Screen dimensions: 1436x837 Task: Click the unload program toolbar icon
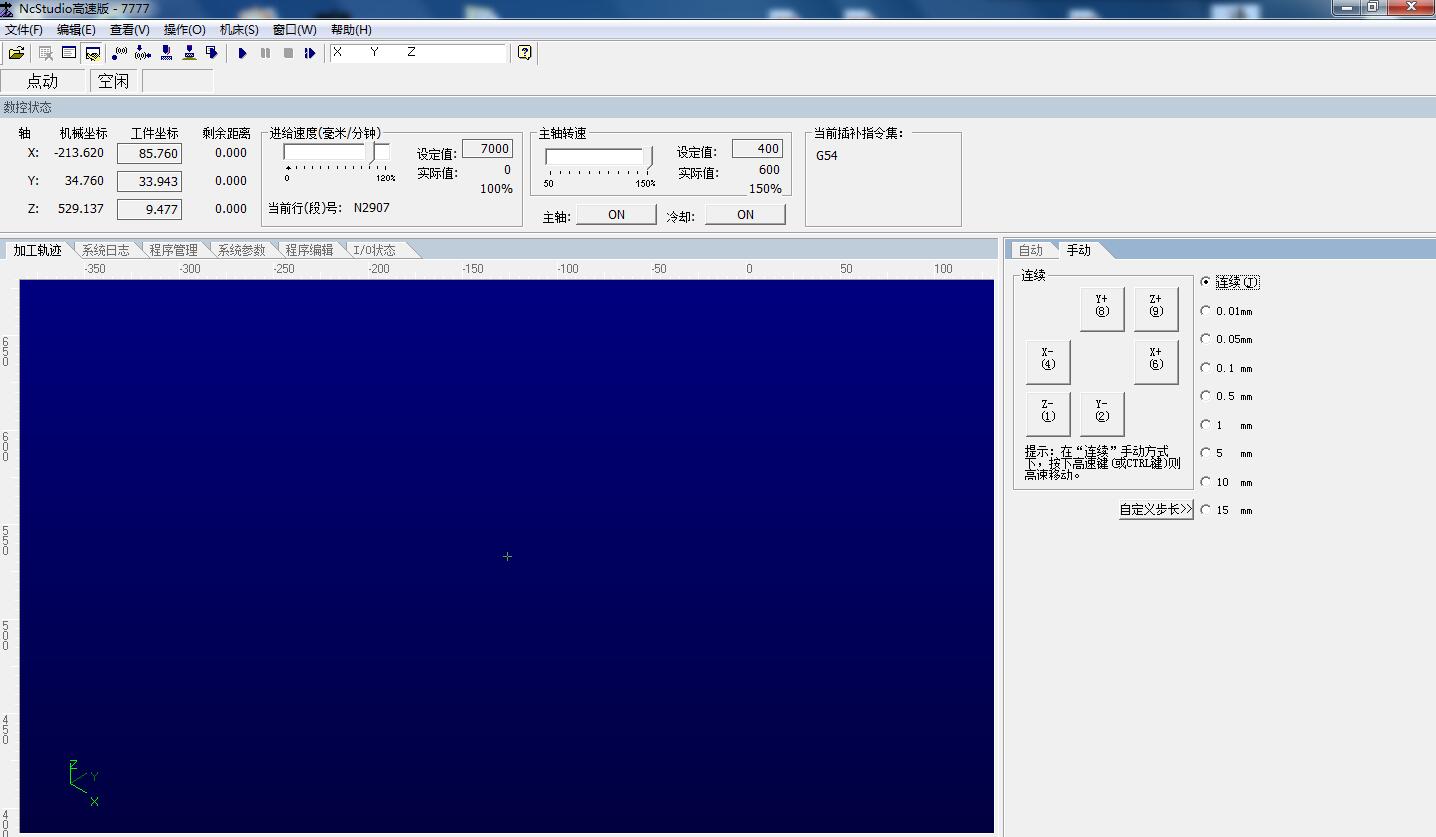coord(45,53)
